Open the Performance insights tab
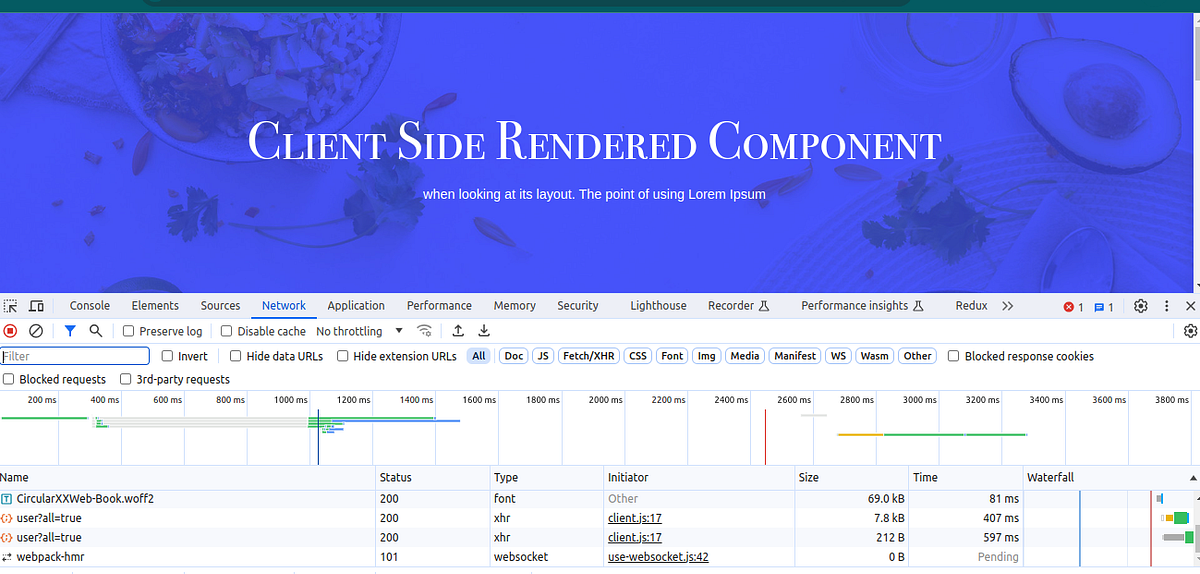 click(x=862, y=306)
